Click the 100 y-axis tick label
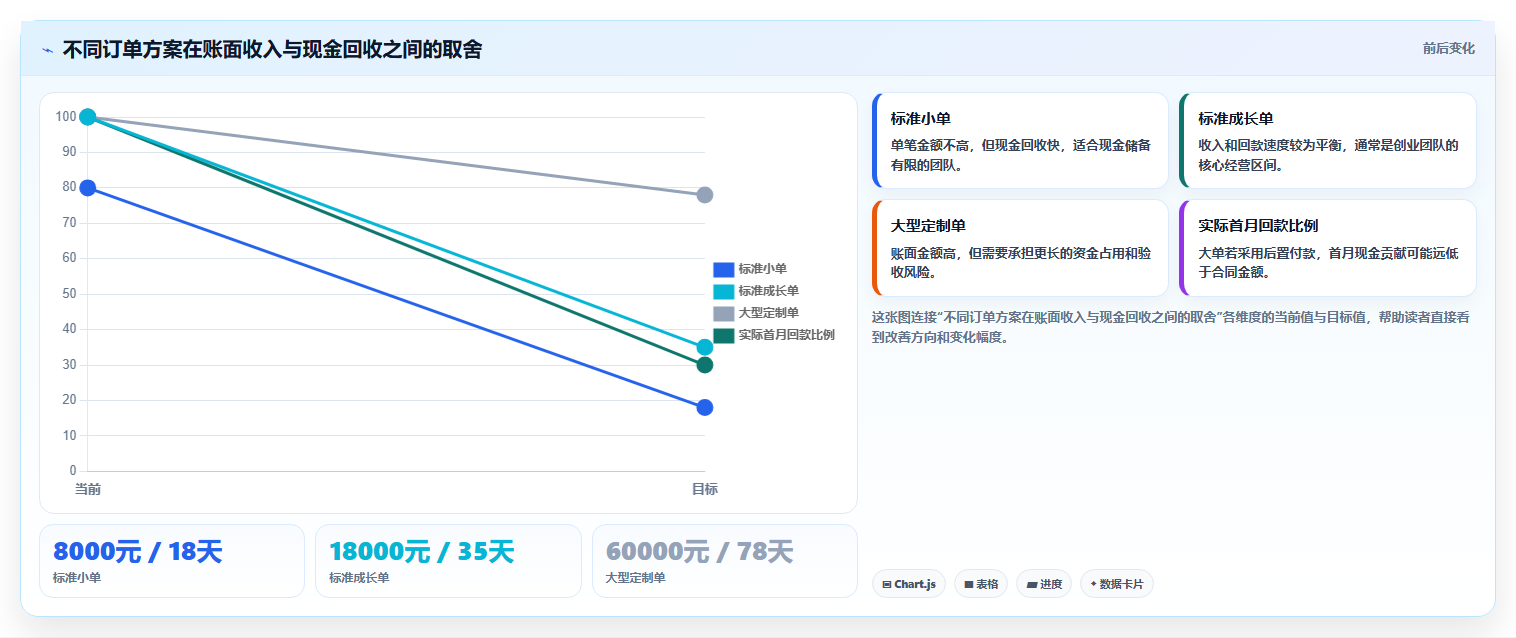Image resolution: width=1516 pixels, height=638 pixels. [x=66, y=117]
